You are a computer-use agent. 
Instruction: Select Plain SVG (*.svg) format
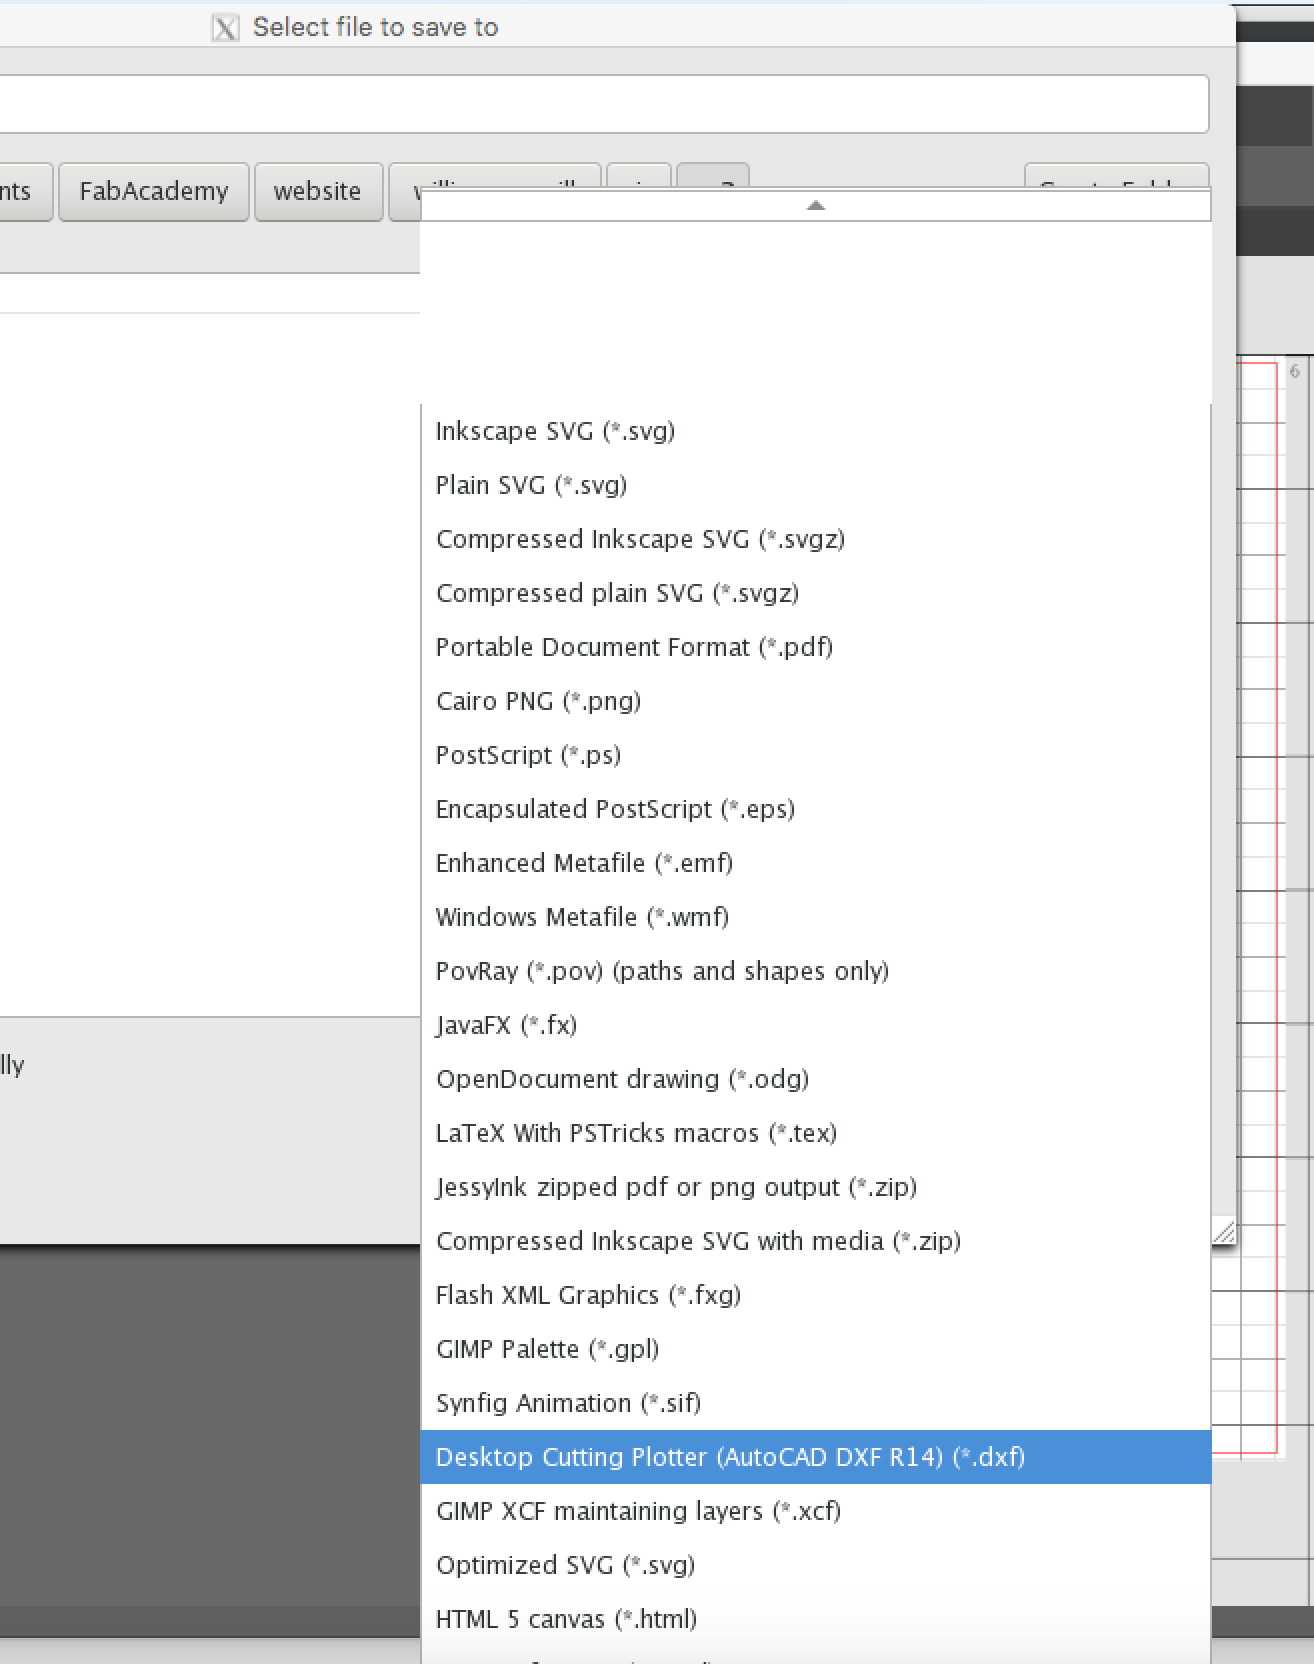(x=815, y=485)
